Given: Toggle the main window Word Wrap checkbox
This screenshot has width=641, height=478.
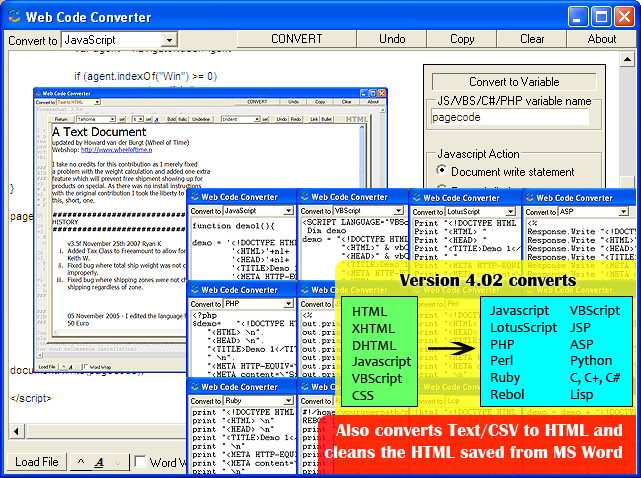Looking at the screenshot, I should coord(140,461).
